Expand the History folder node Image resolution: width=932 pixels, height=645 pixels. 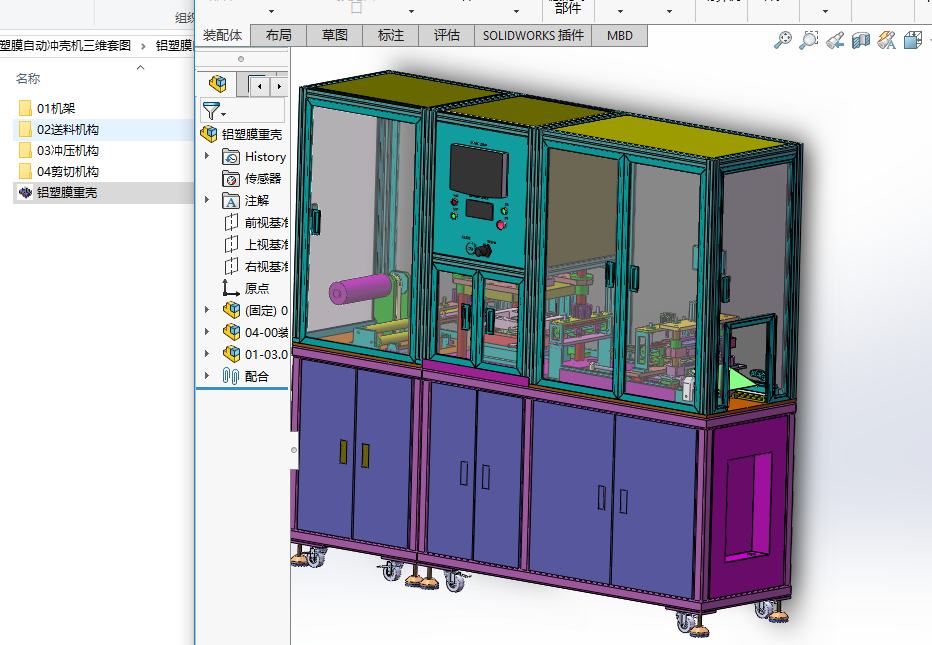click(208, 156)
